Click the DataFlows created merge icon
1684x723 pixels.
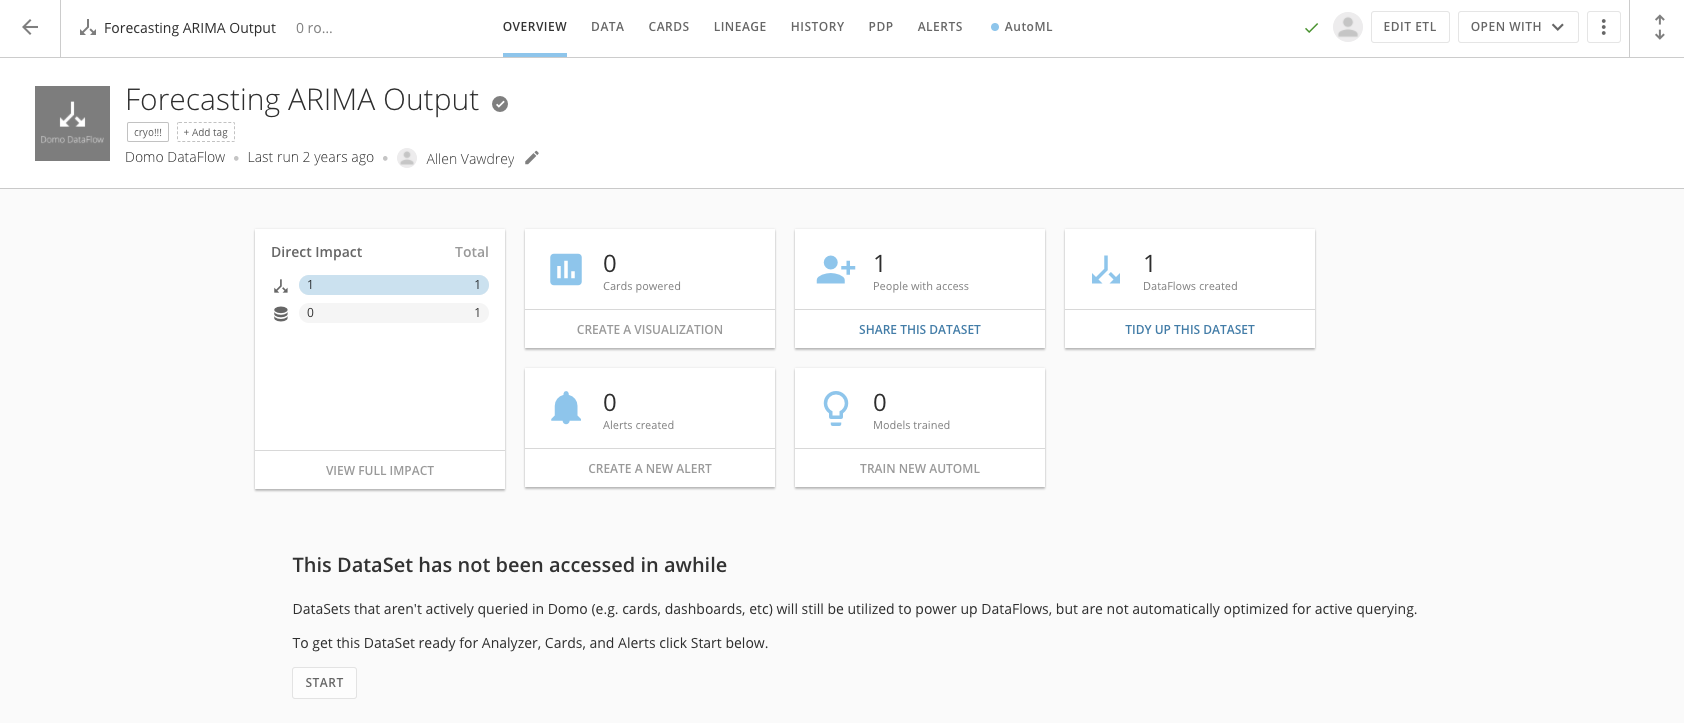point(1106,269)
